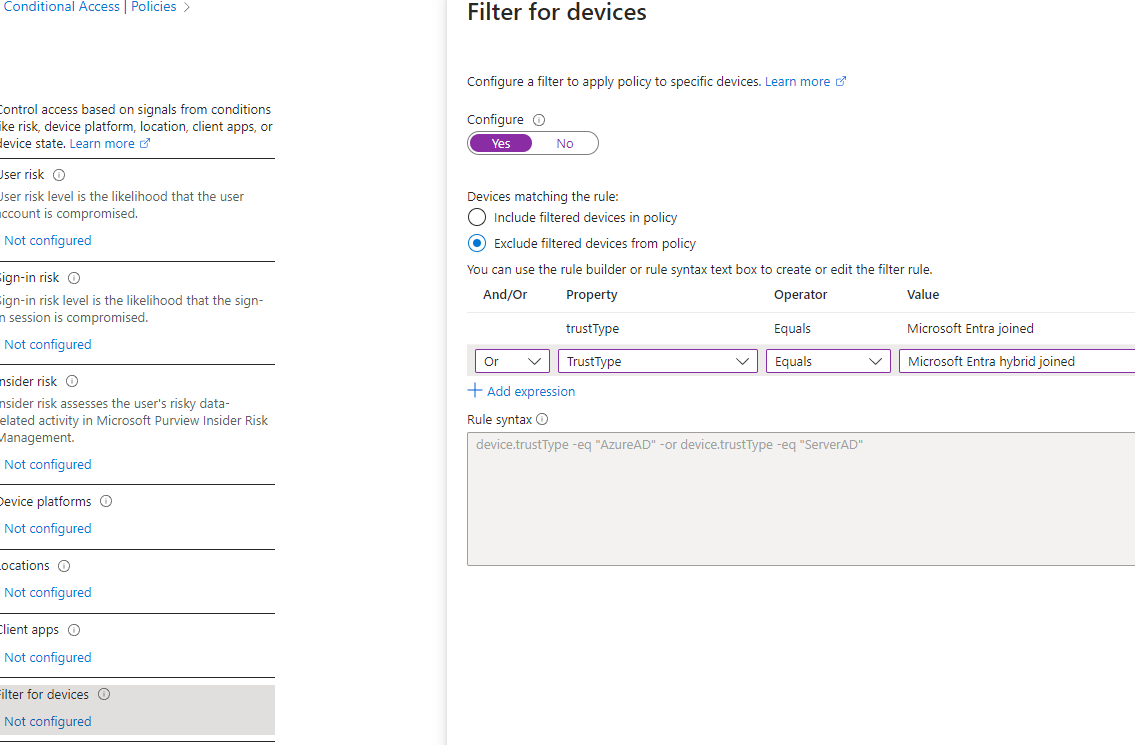Open Insider risk Not configured link

[x=48, y=465]
